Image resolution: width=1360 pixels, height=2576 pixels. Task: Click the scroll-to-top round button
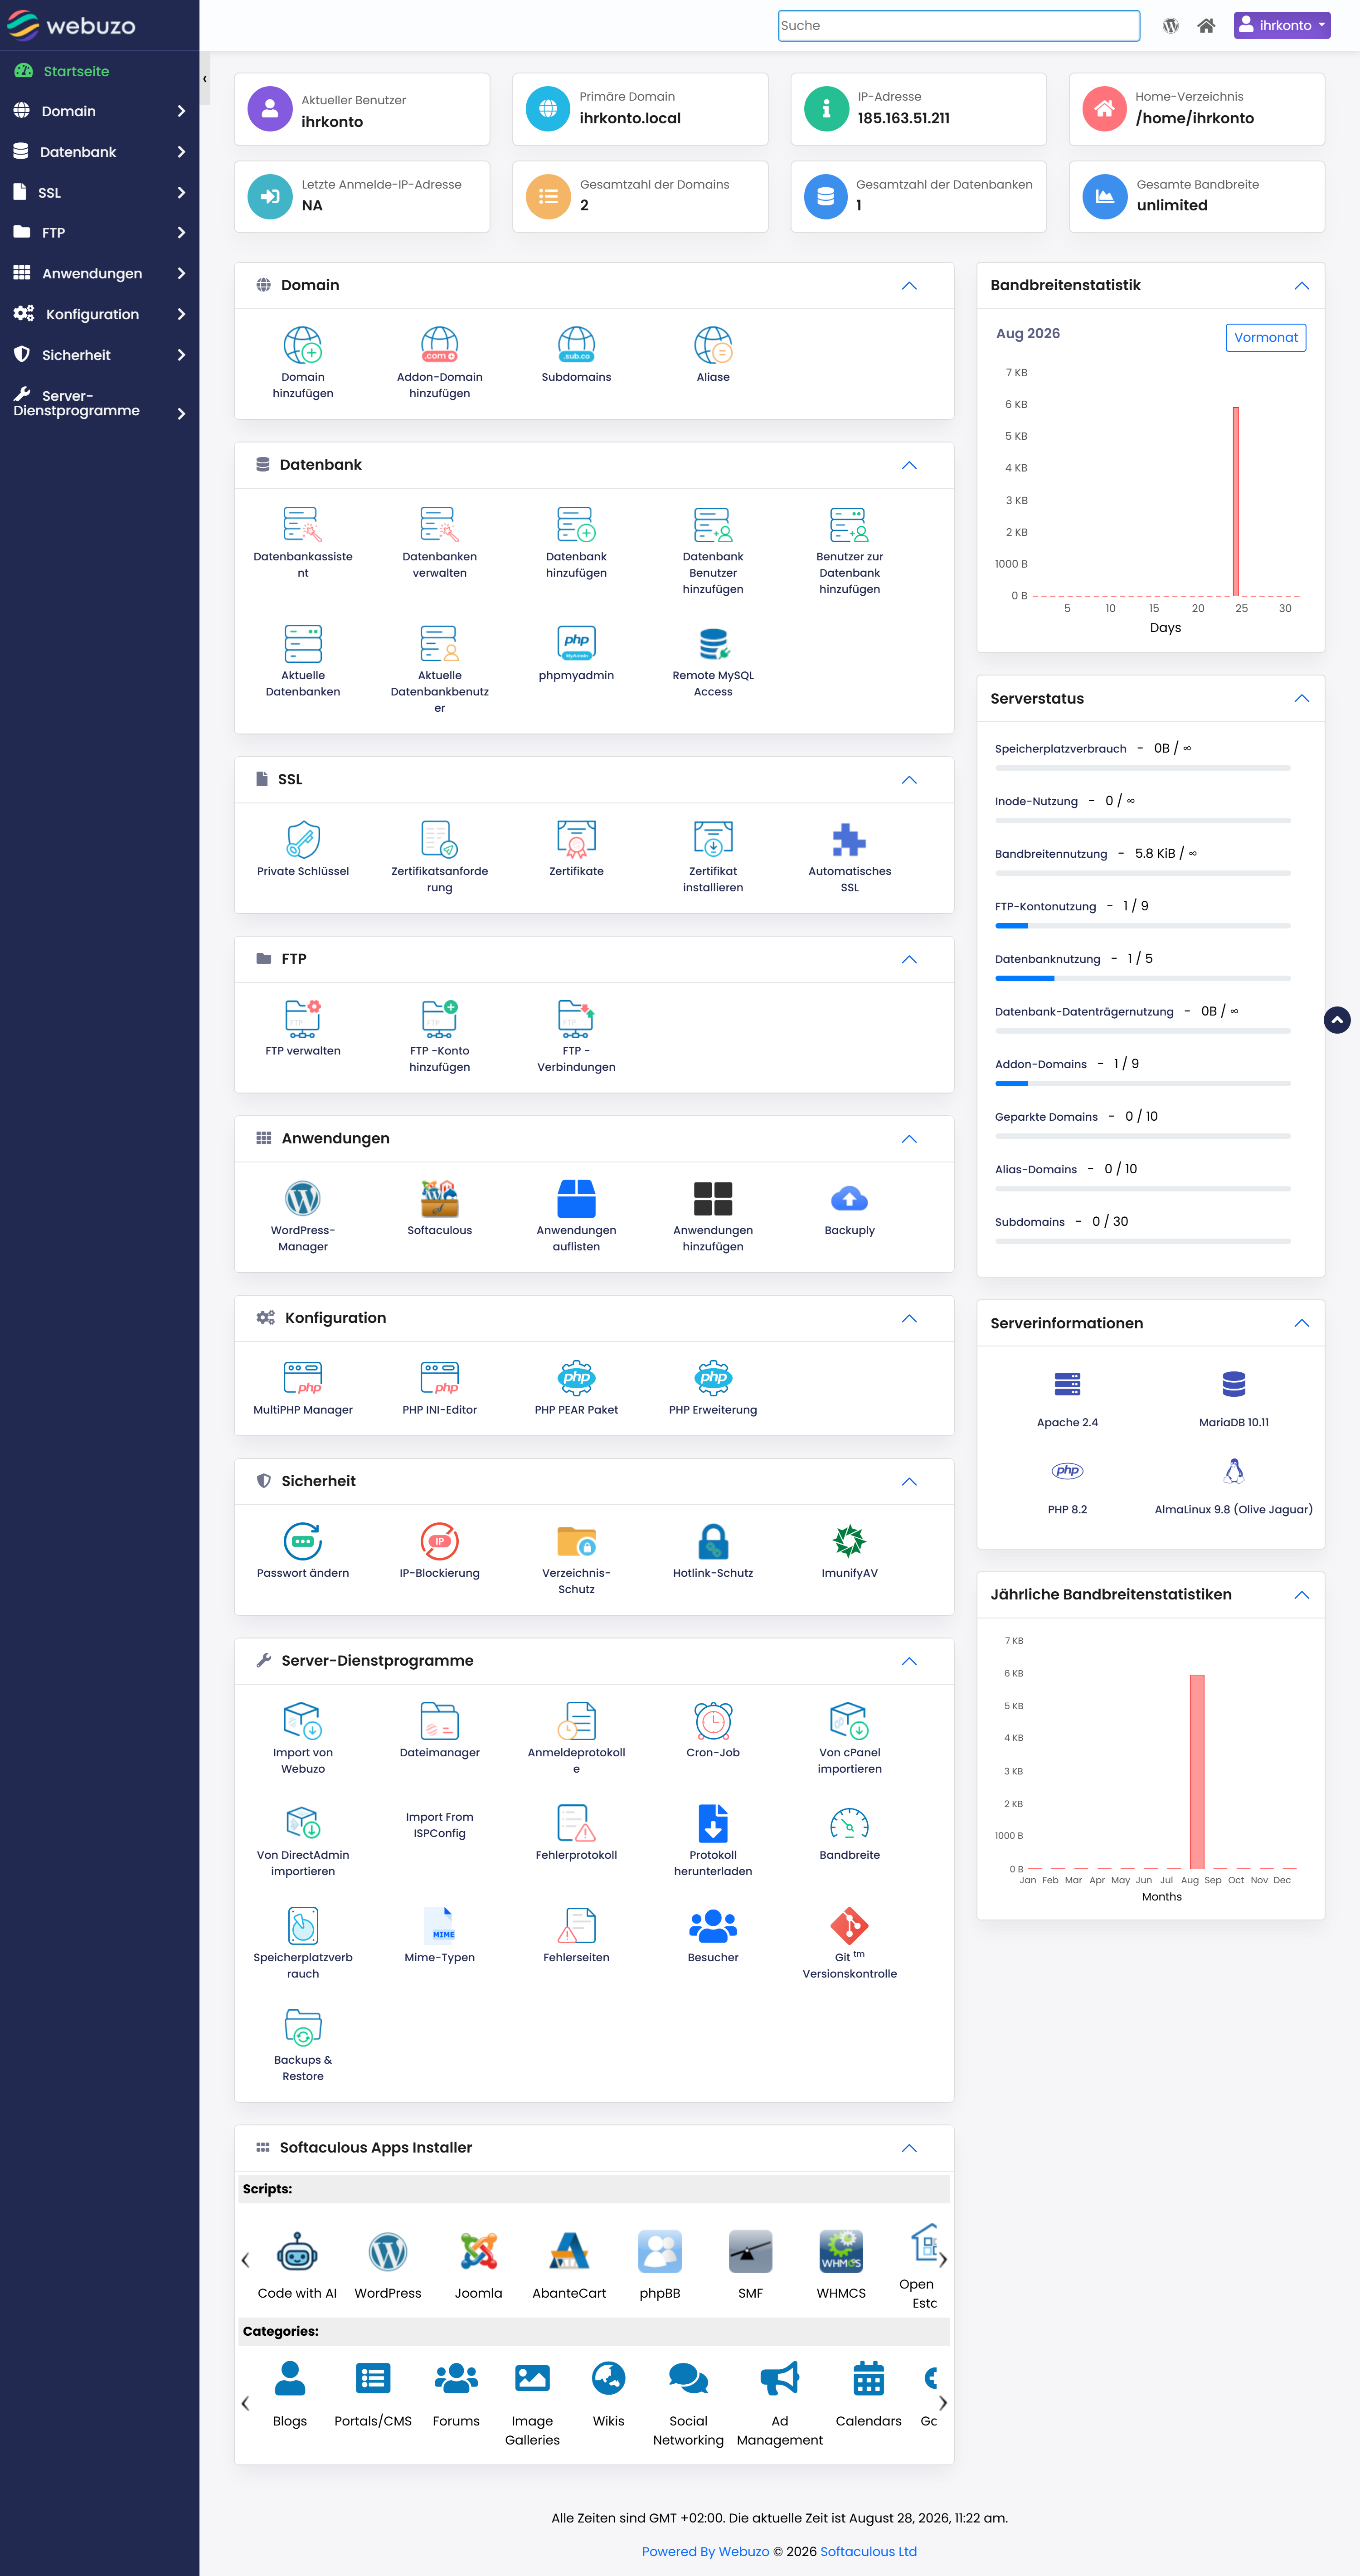(x=1337, y=1020)
